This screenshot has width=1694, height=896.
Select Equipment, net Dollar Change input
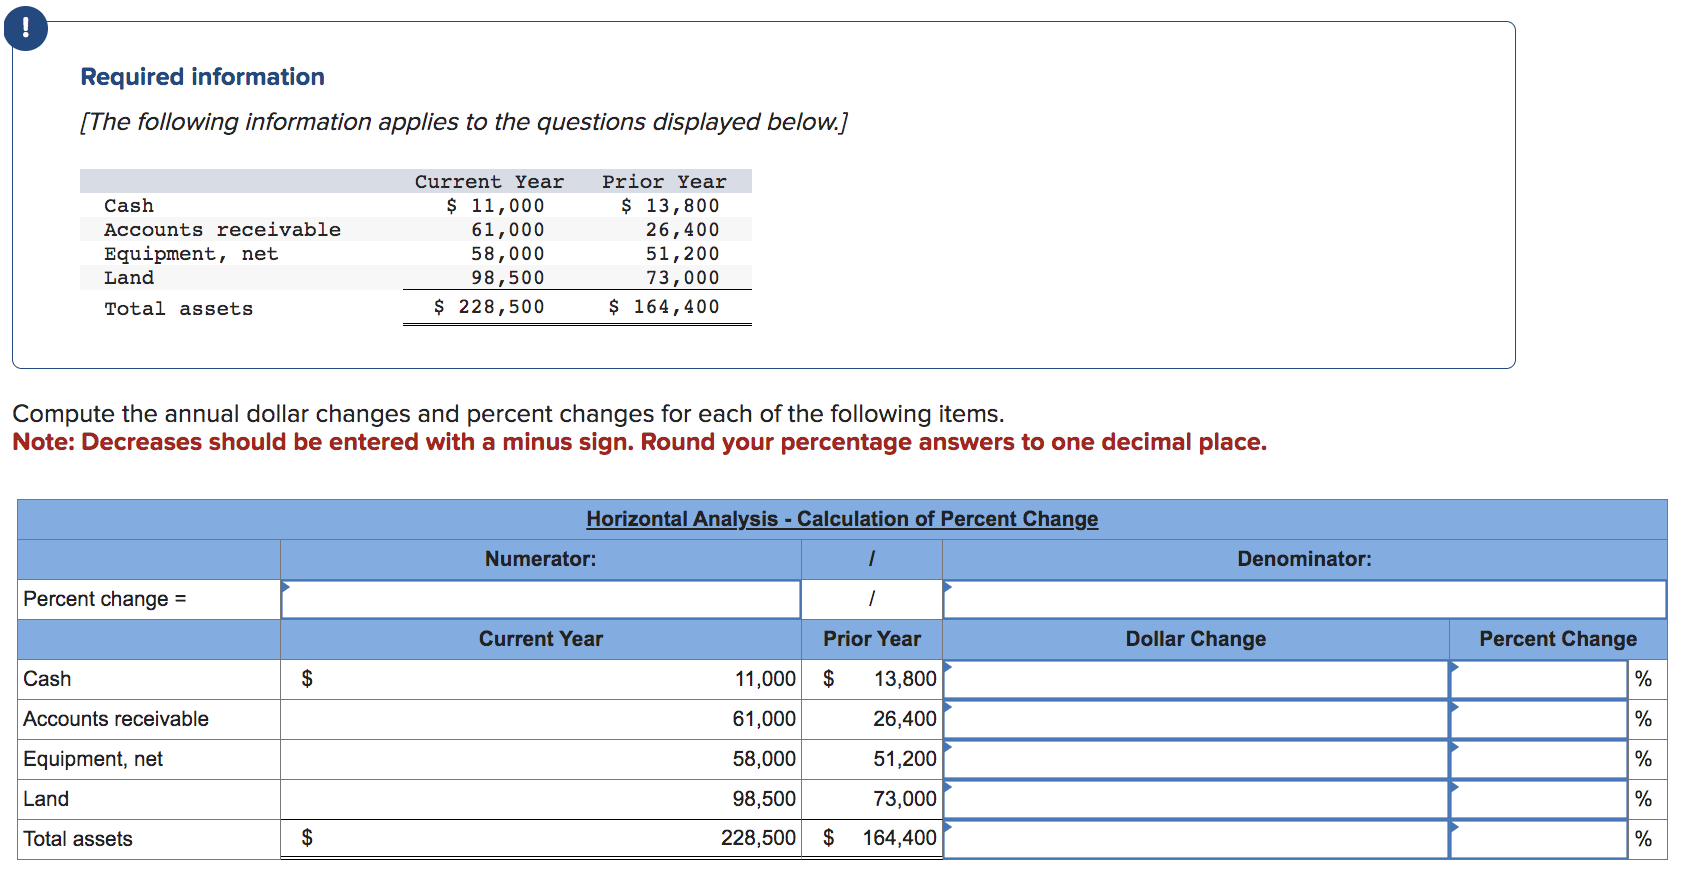pyautogui.click(x=1196, y=759)
